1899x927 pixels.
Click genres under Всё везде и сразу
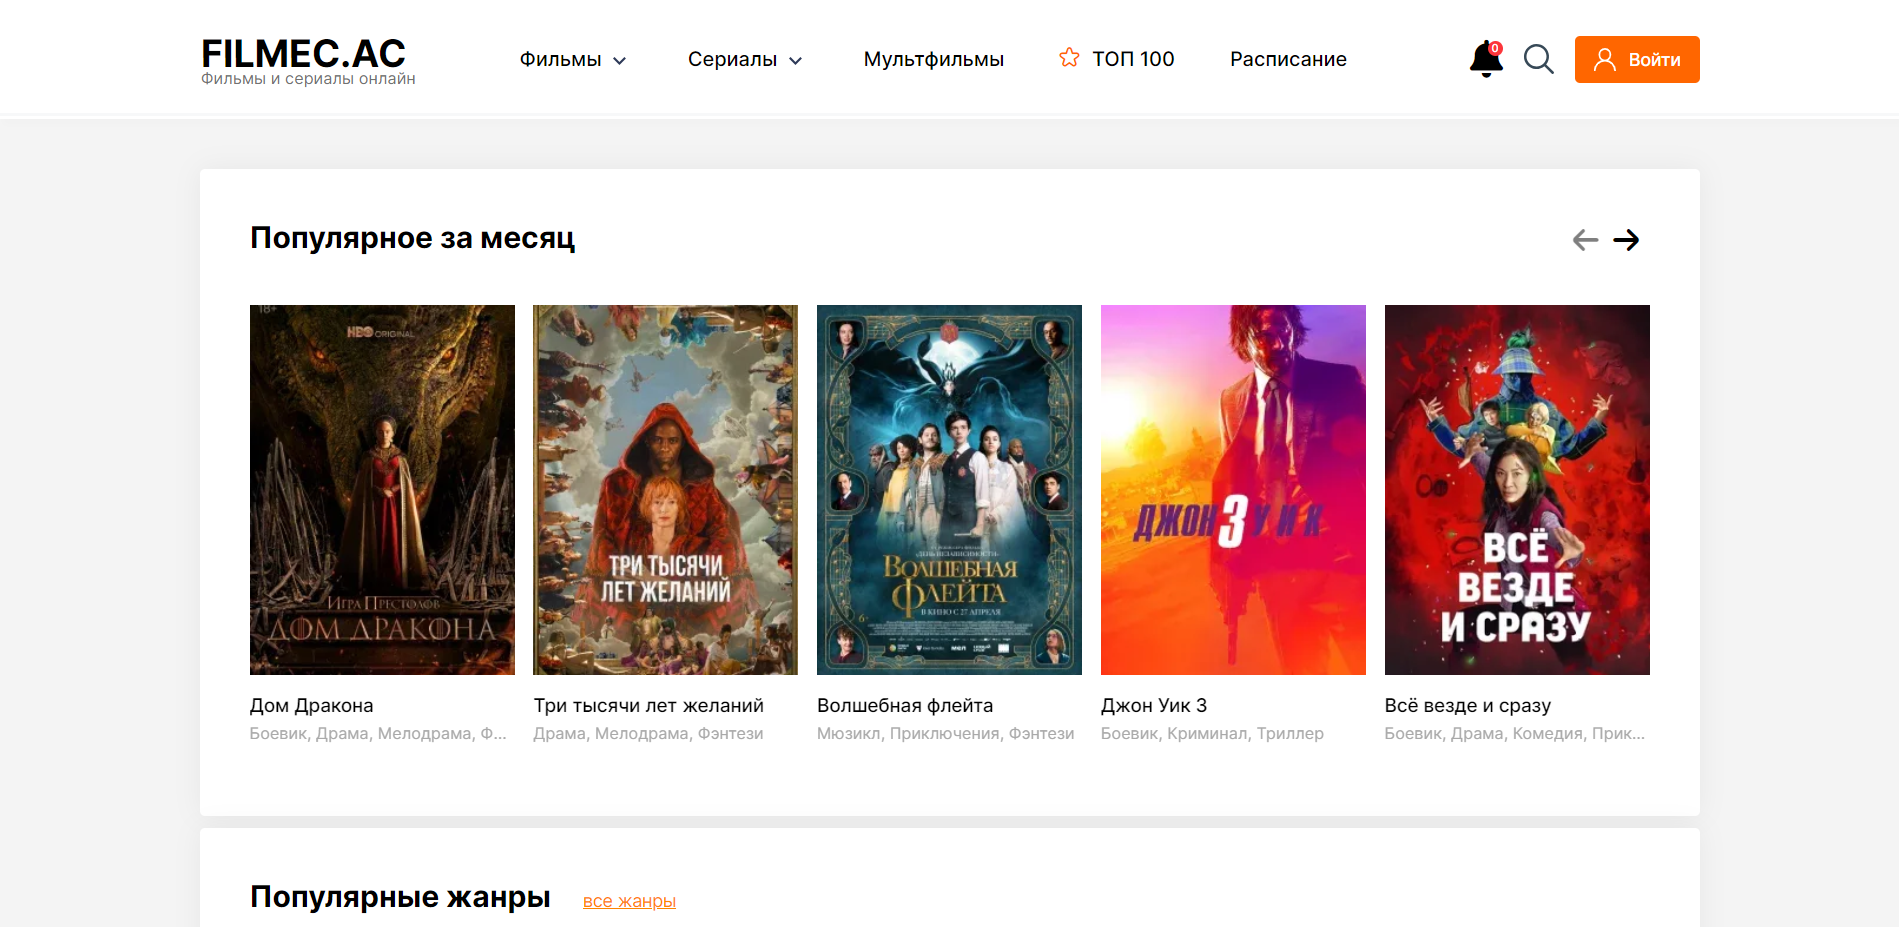[1514, 733]
